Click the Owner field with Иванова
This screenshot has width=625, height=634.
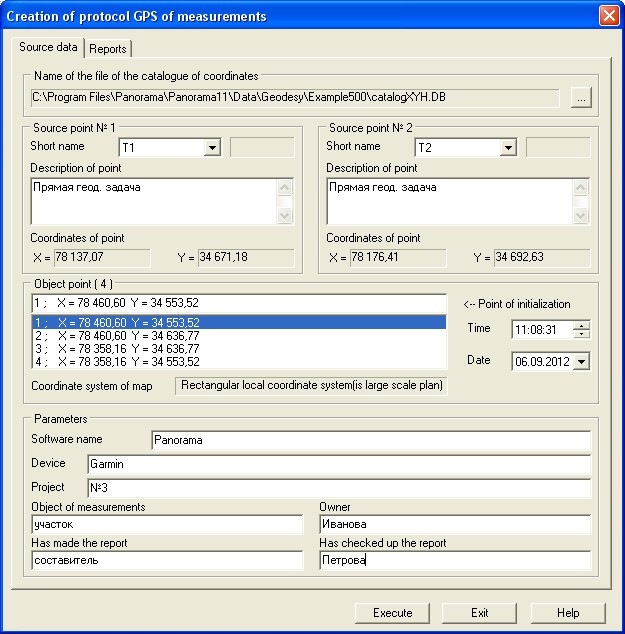pyautogui.click(x=454, y=525)
